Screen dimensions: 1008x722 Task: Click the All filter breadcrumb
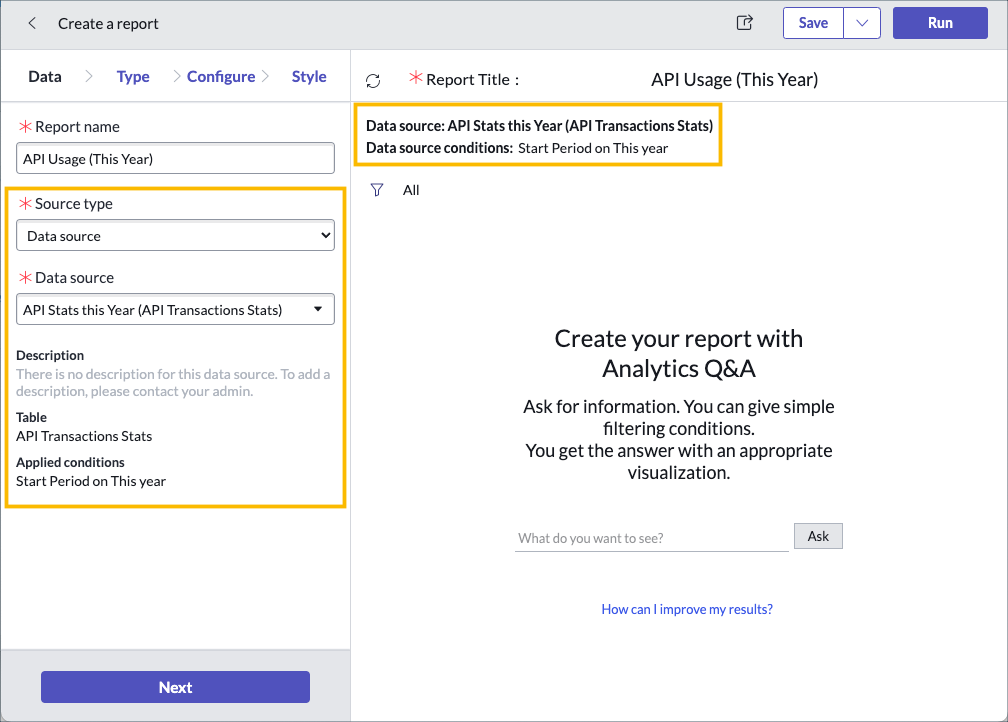411,190
